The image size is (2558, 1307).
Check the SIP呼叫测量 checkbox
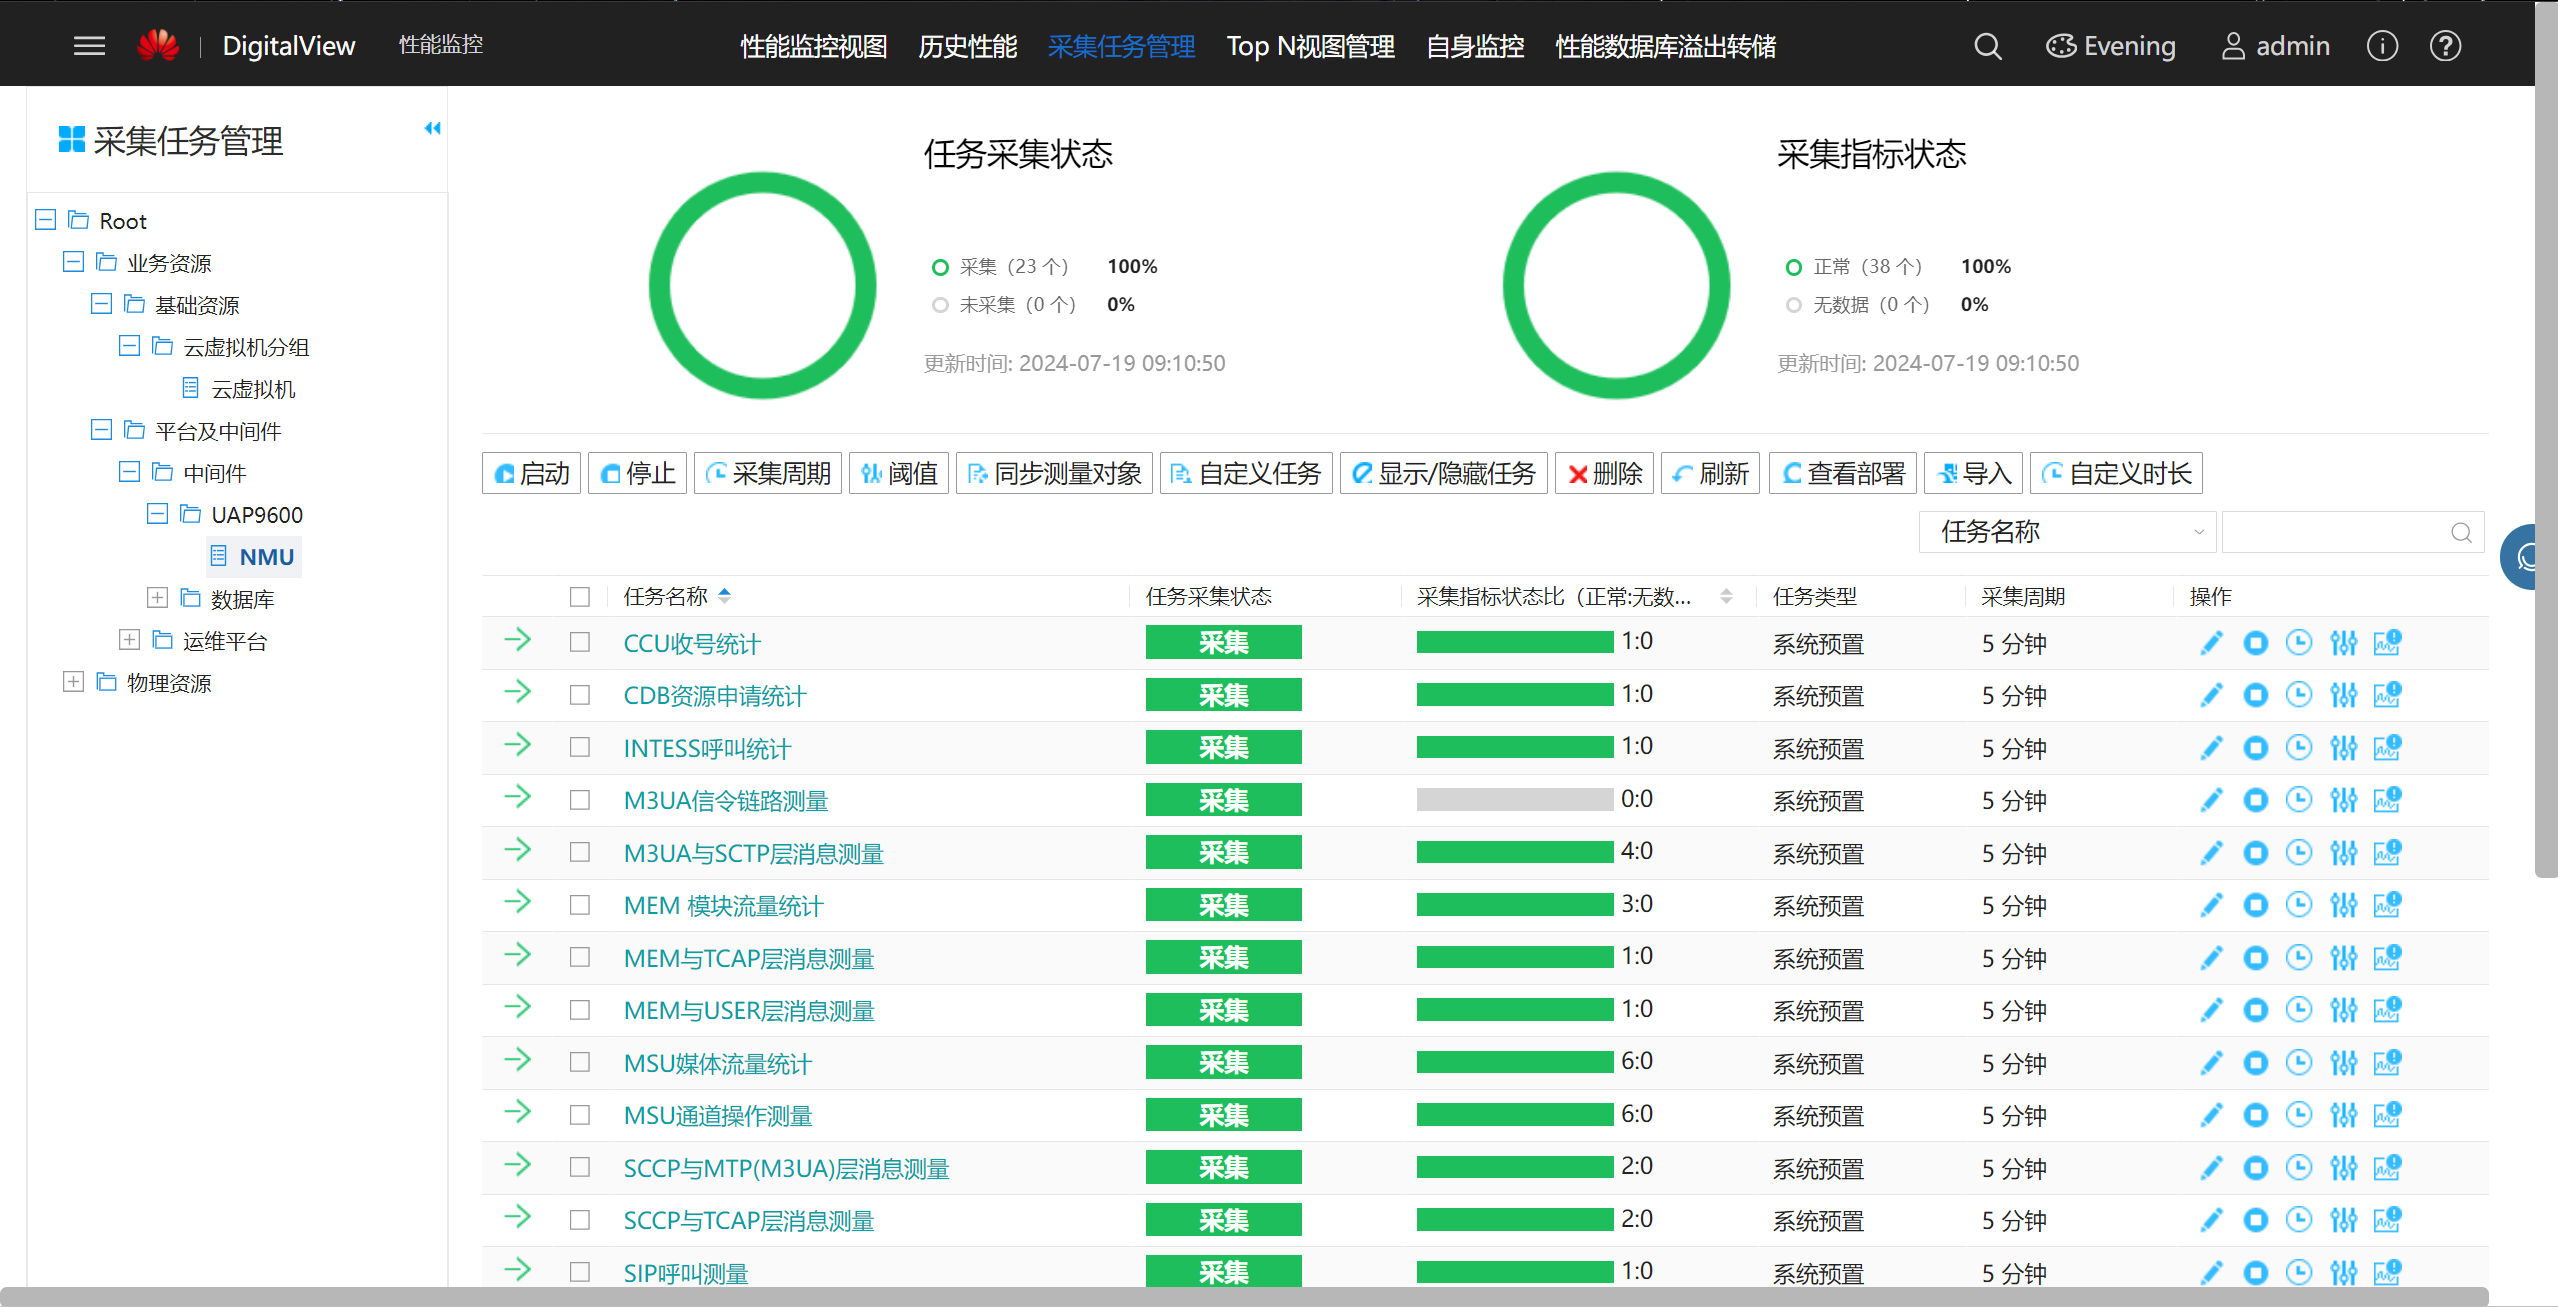coord(580,1272)
